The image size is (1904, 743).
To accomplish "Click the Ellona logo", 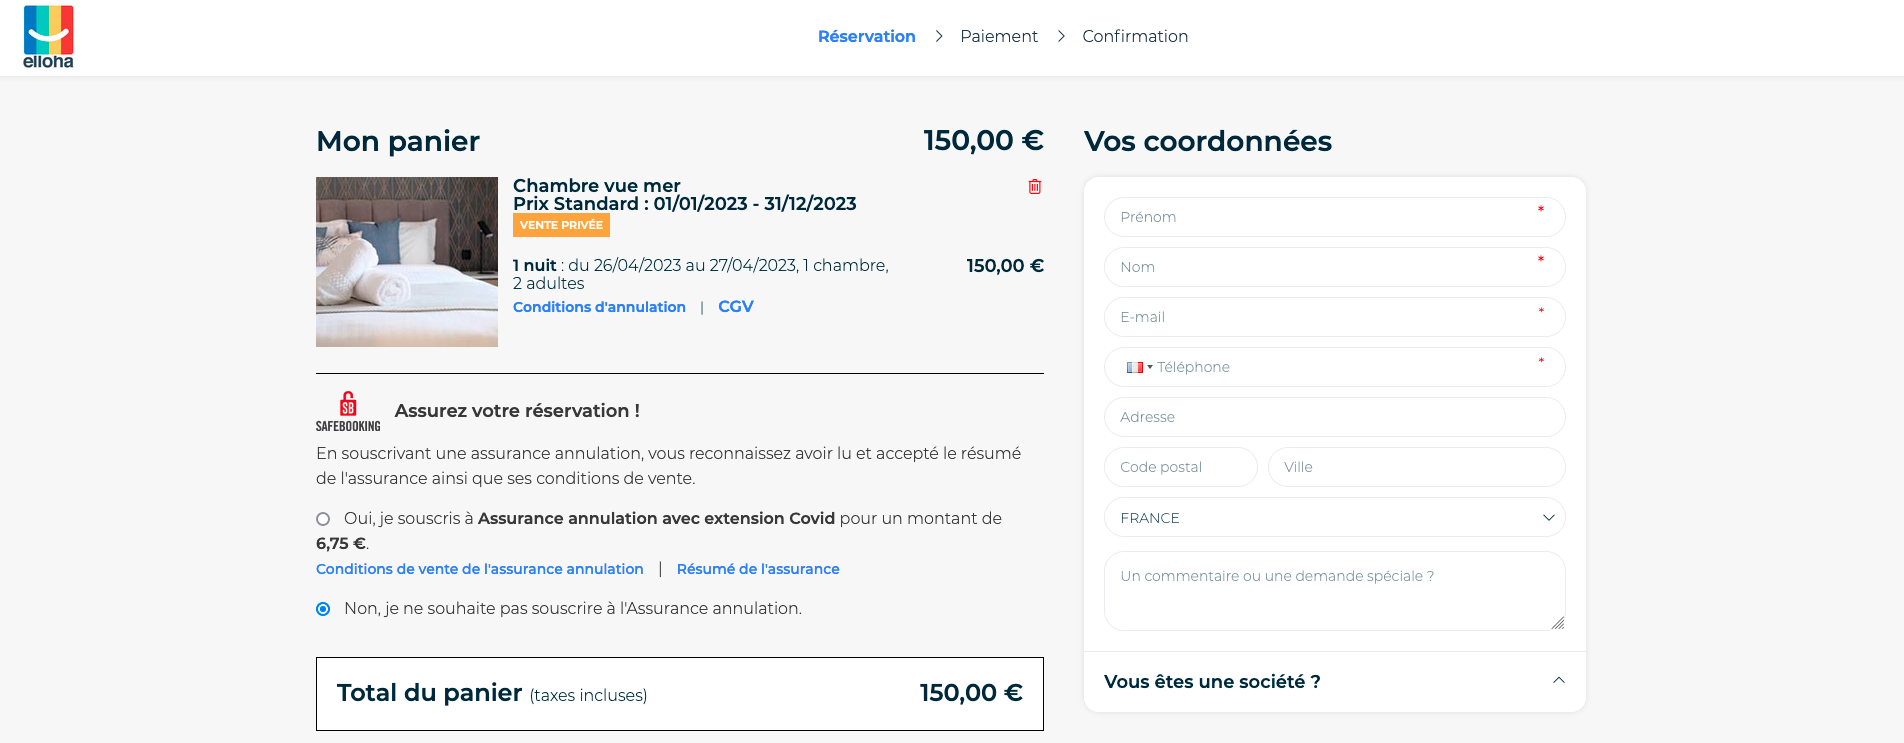I will pyautogui.click(x=48, y=37).
